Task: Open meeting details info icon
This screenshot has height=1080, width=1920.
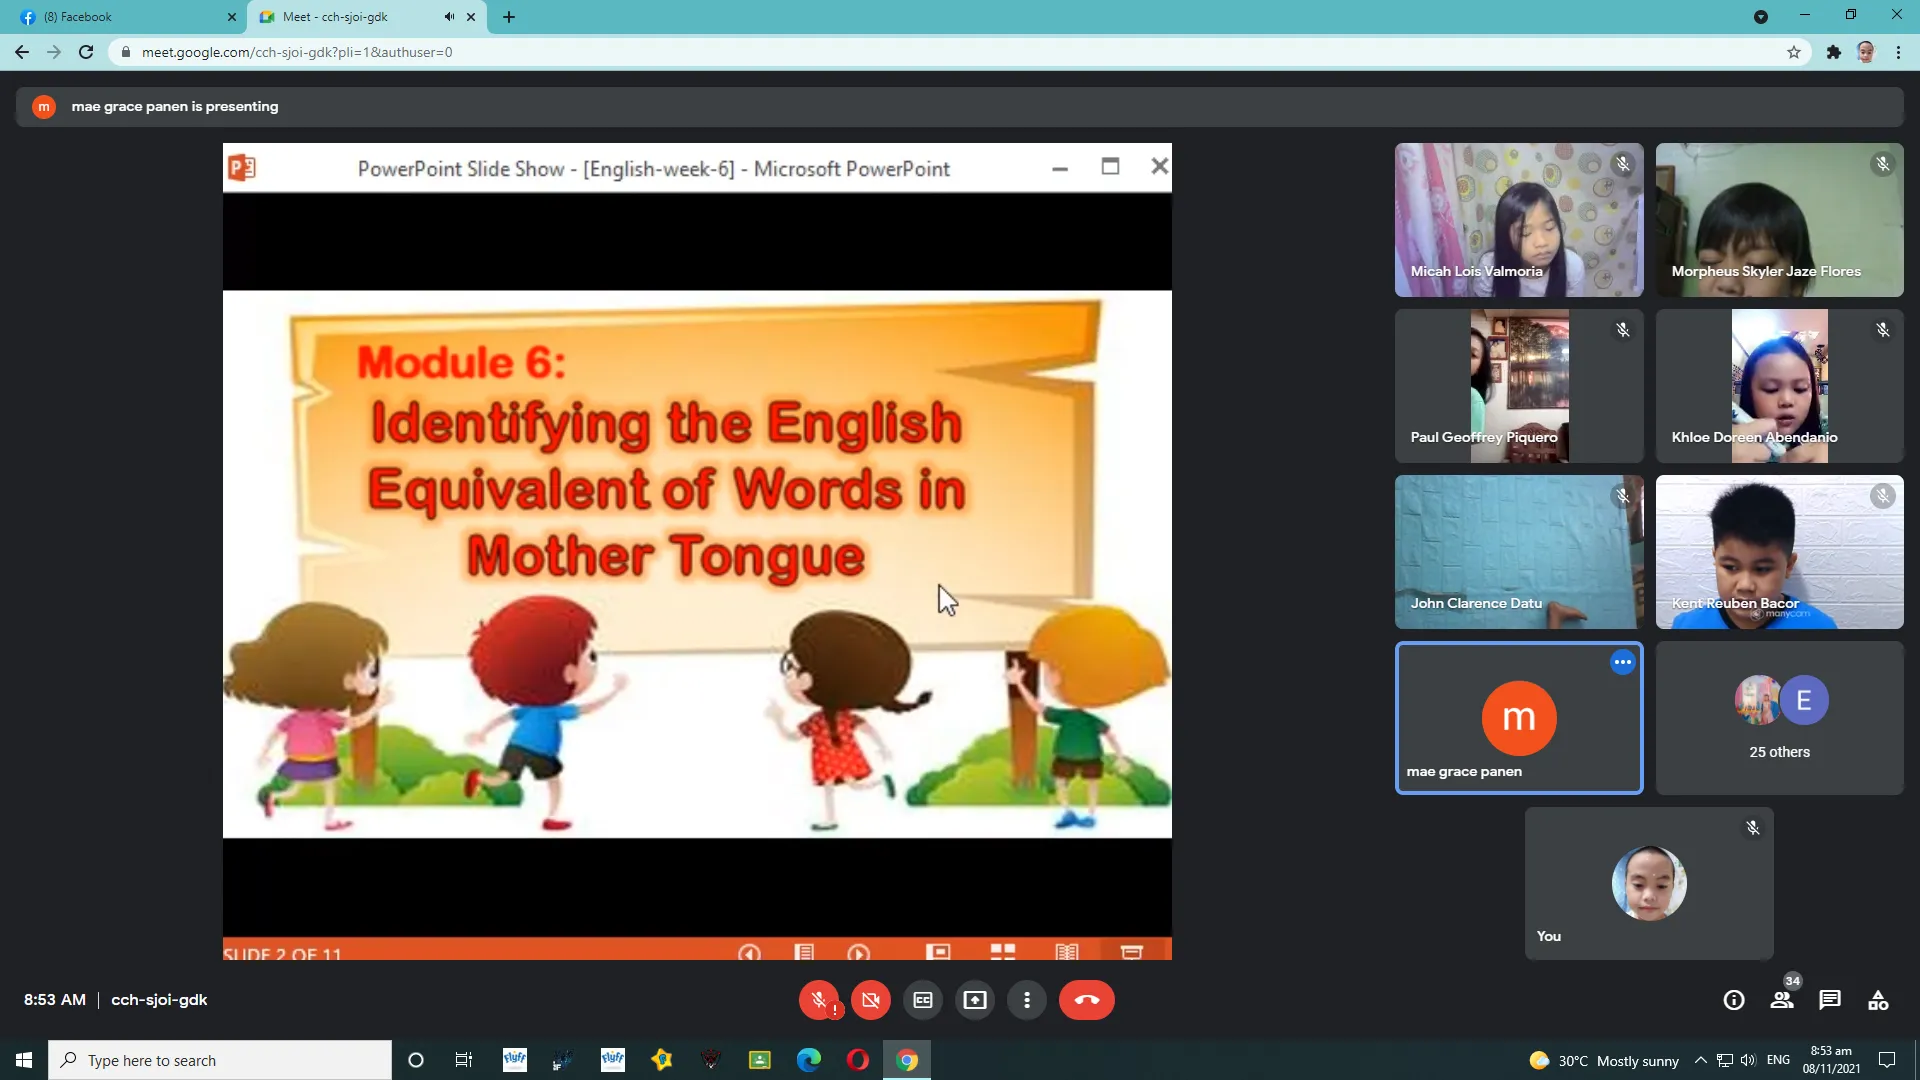Action: click(x=1734, y=1000)
